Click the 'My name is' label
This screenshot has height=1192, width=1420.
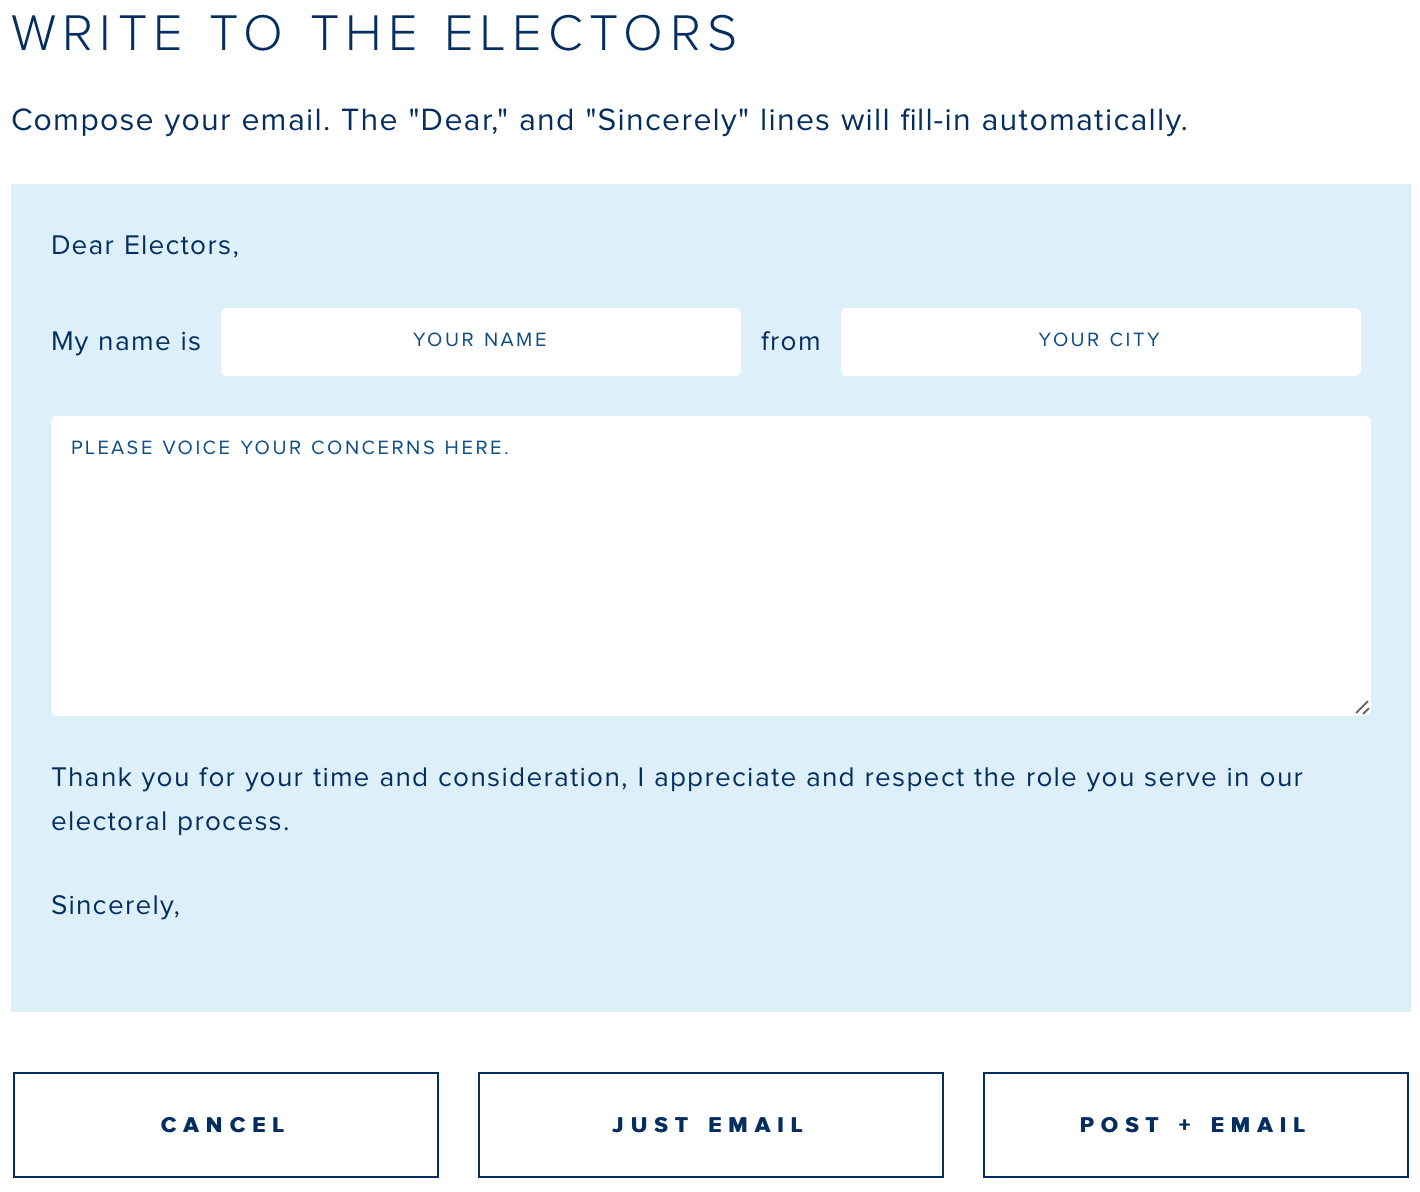tap(126, 342)
